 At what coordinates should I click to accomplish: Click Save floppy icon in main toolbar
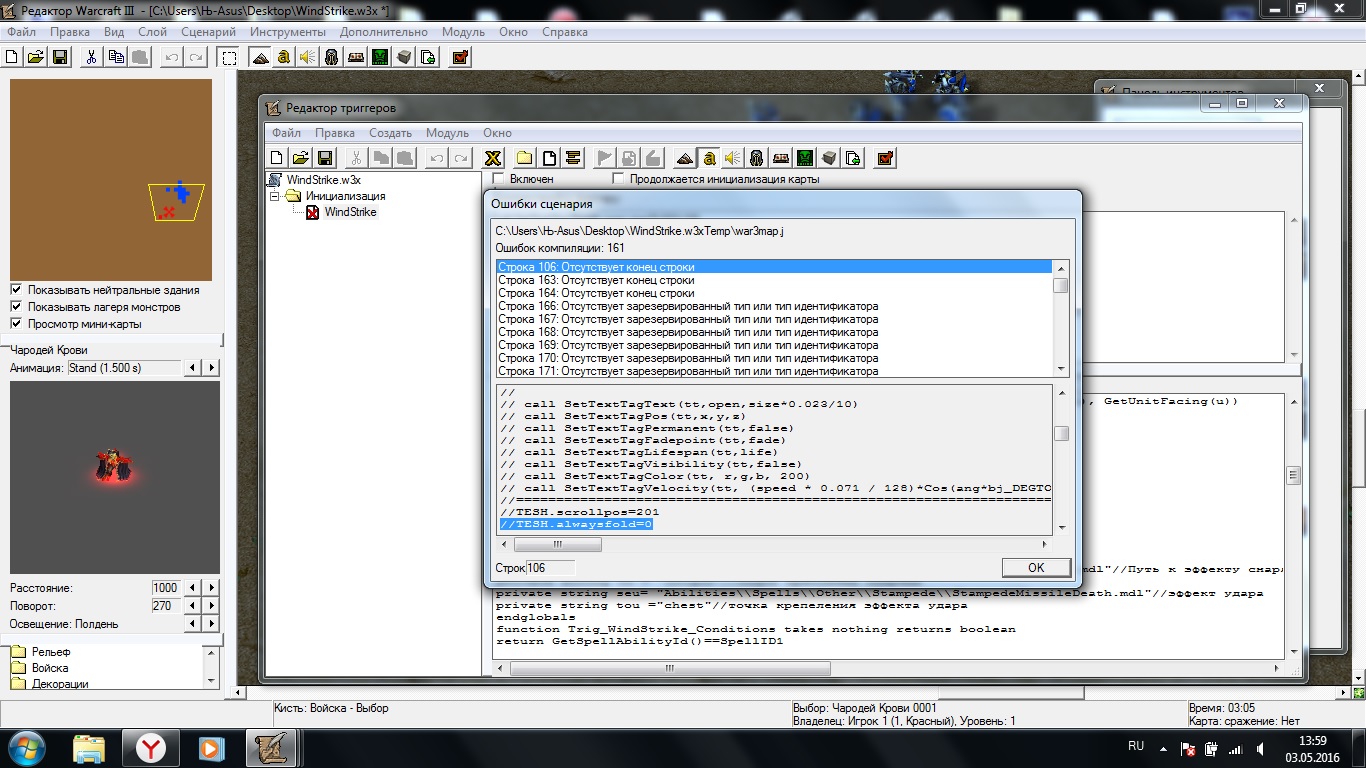(59, 57)
